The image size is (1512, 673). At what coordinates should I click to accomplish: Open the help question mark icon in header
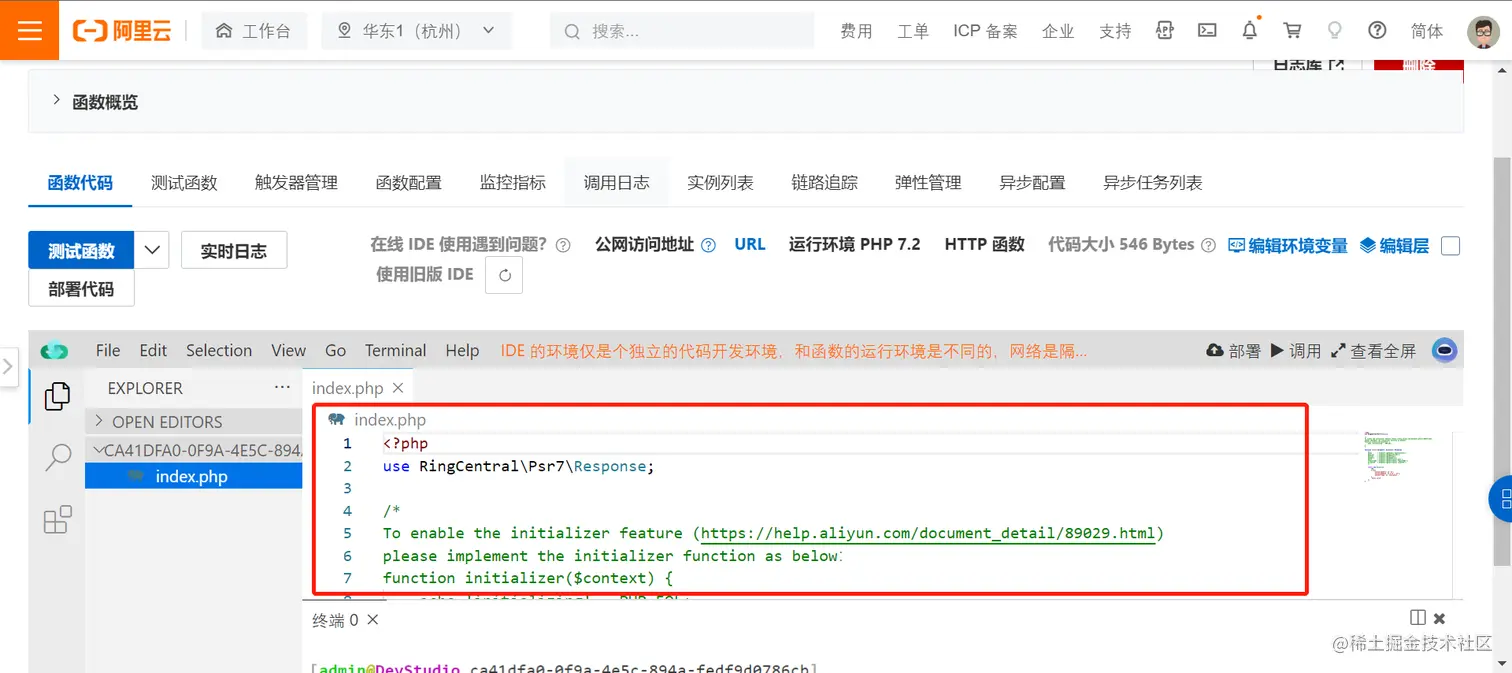[1377, 31]
